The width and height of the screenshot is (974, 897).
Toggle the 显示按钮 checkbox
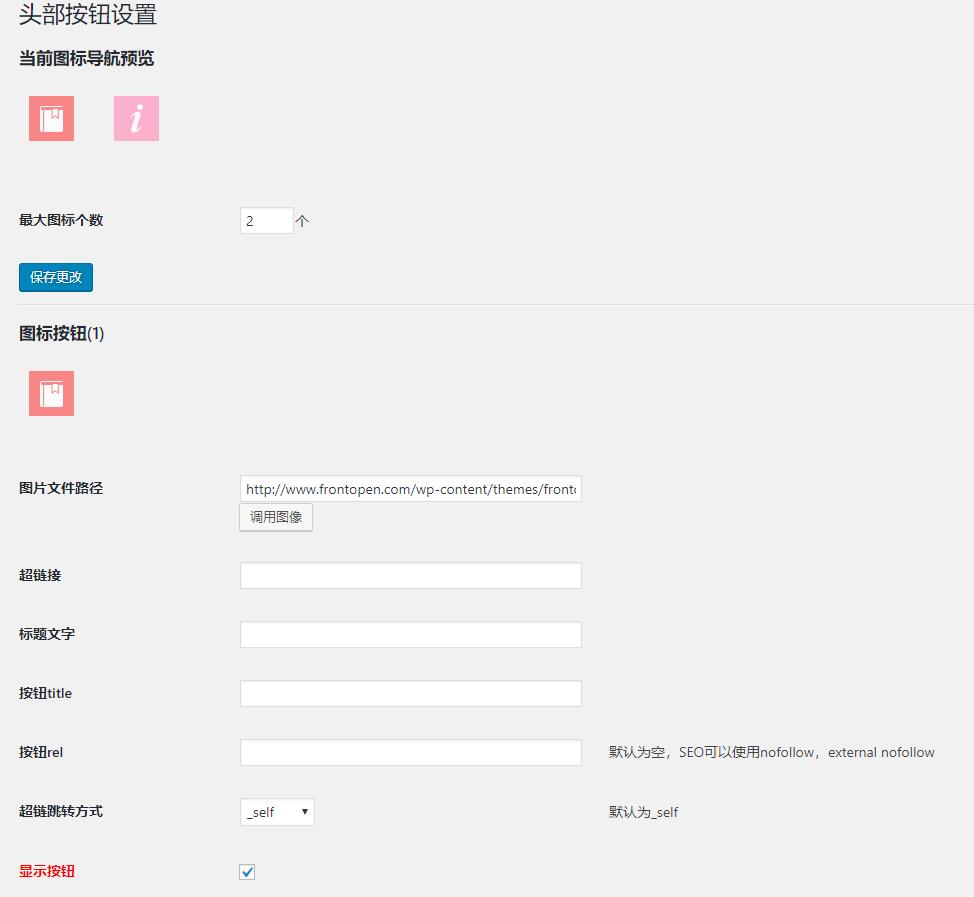(247, 872)
